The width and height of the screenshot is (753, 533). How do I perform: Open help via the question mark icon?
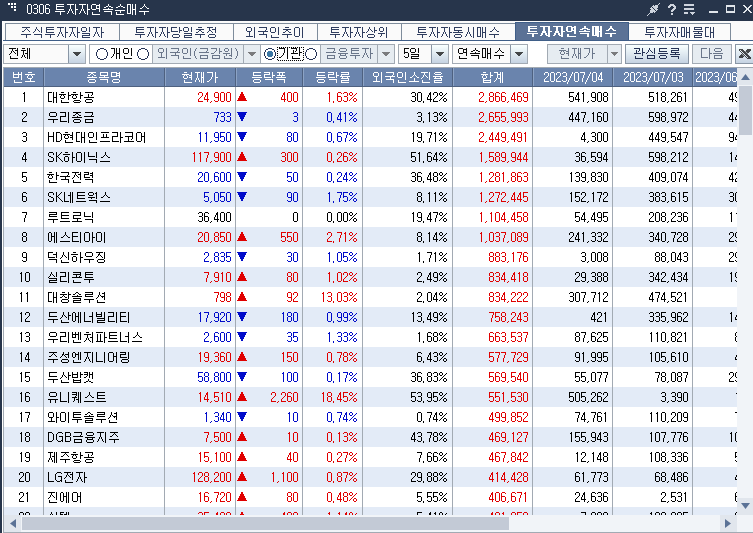coord(672,9)
